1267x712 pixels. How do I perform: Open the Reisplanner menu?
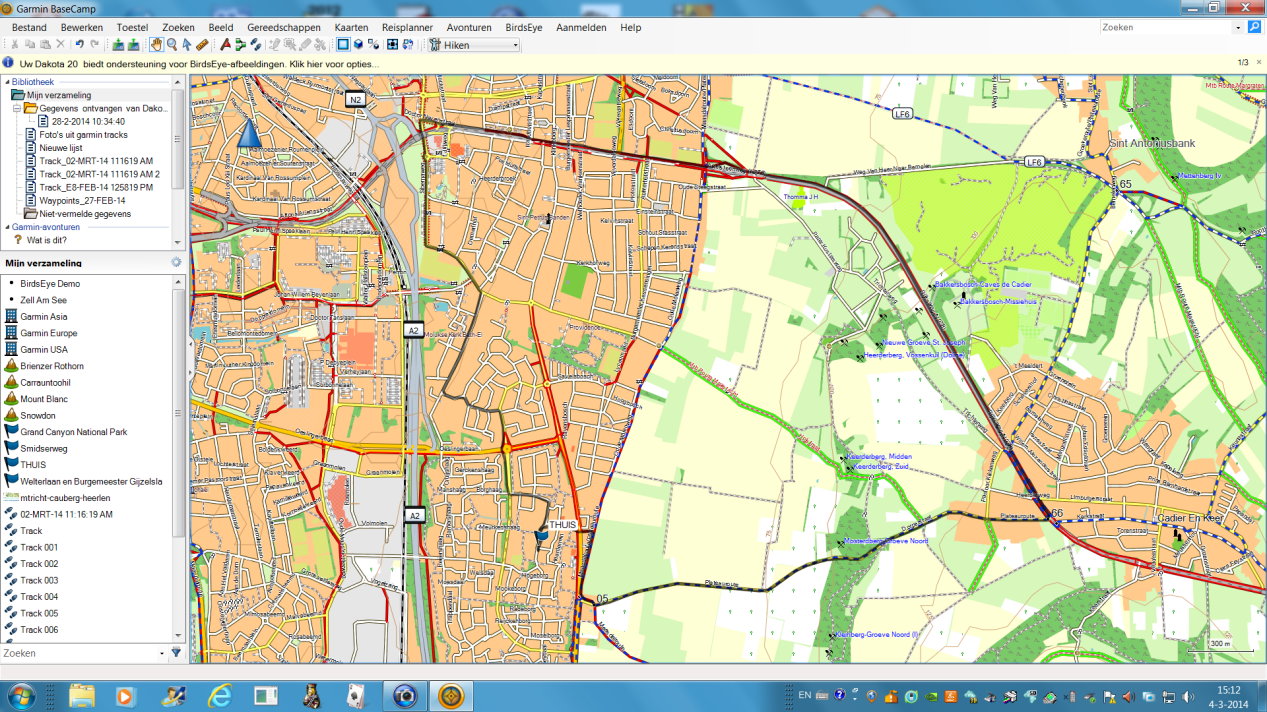(x=407, y=27)
